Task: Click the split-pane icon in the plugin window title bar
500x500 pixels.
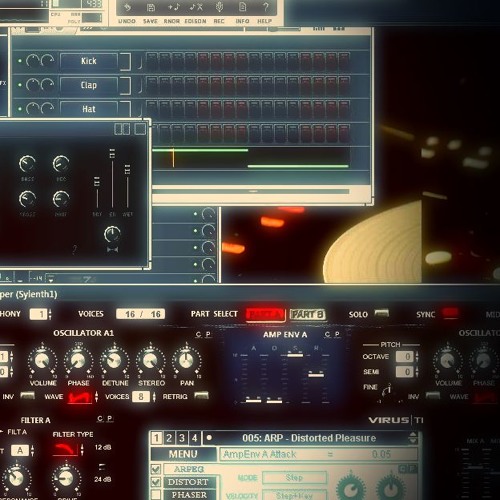Action: 122,129
